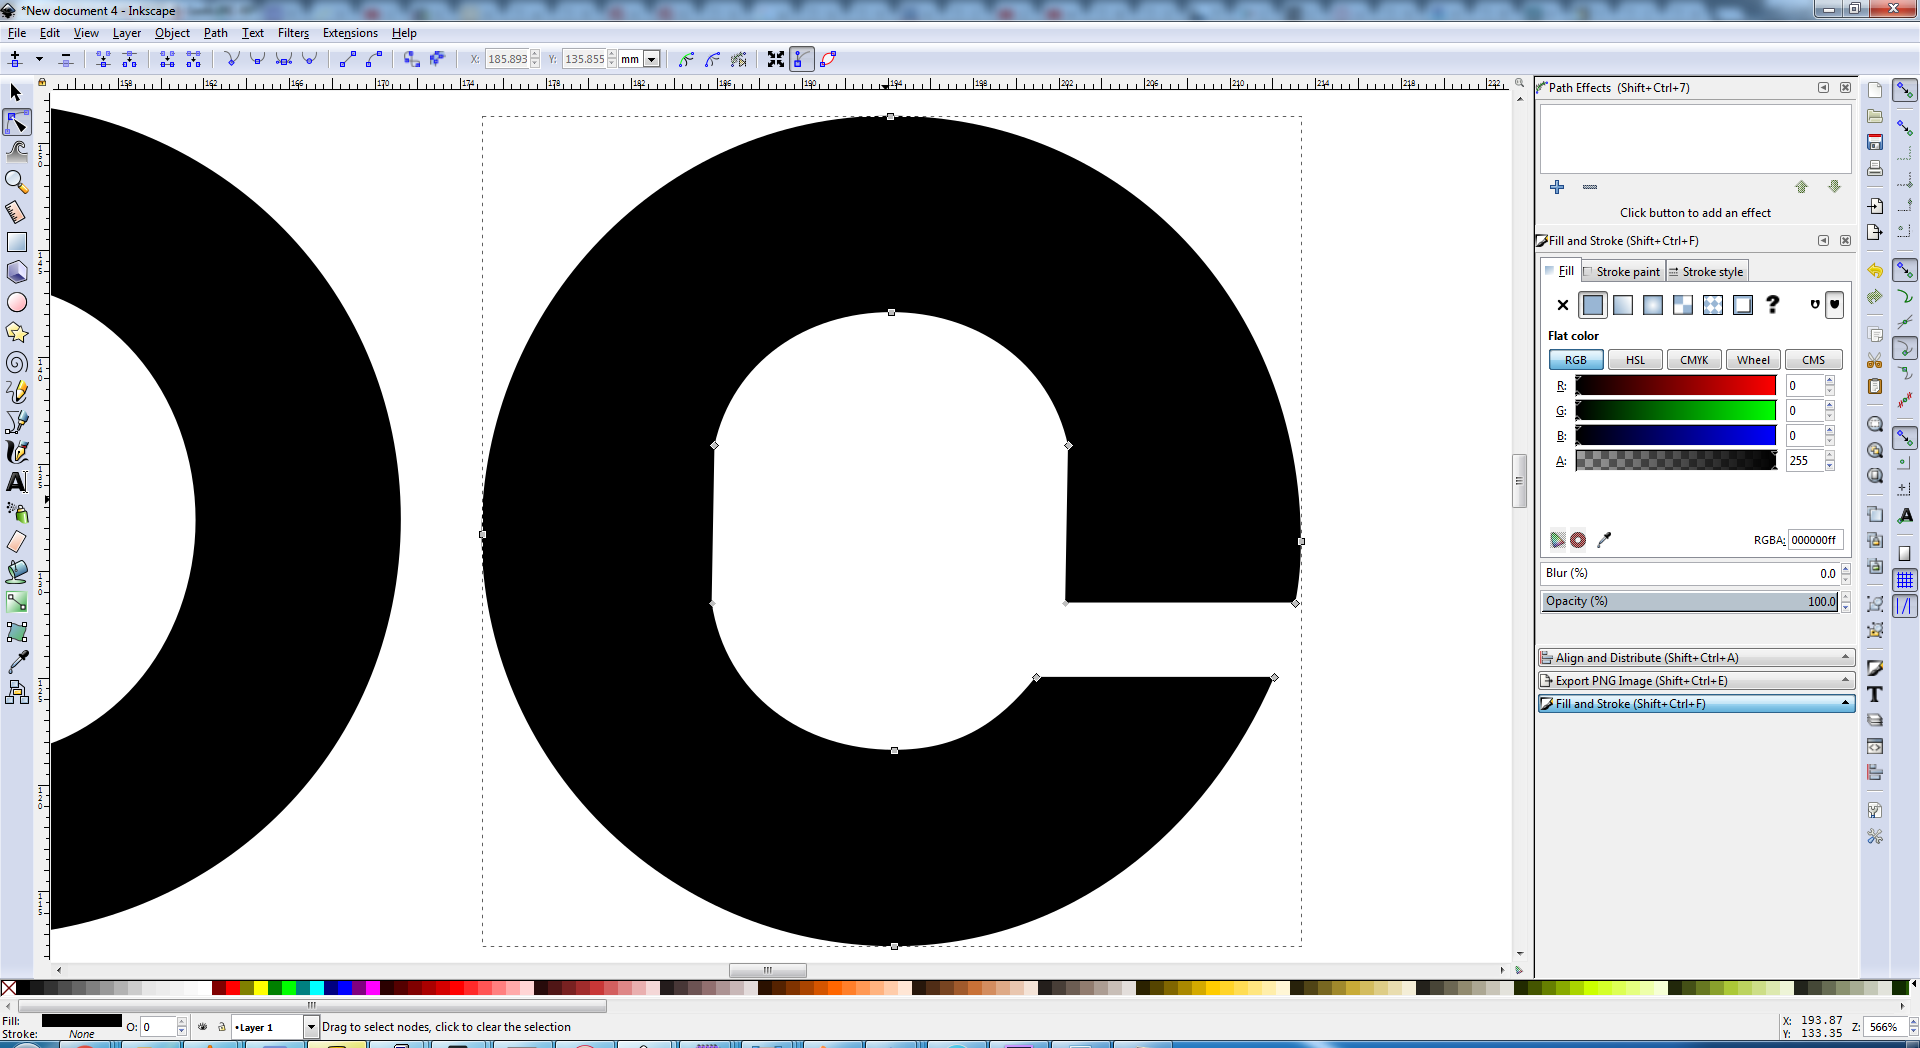The height and width of the screenshot is (1048, 1920).
Task: Open the Path menu
Action: [215, 33]
